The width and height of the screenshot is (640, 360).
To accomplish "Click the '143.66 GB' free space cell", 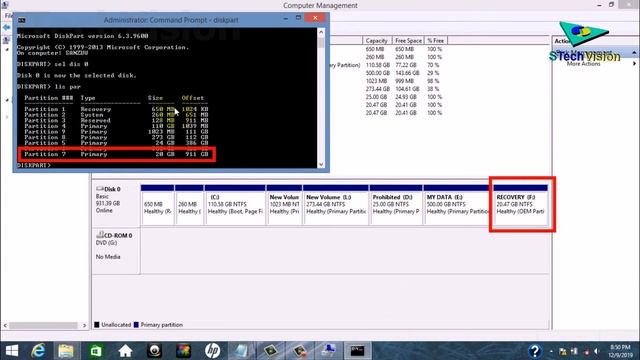I will pyautogui.click(x=407, y=73).
